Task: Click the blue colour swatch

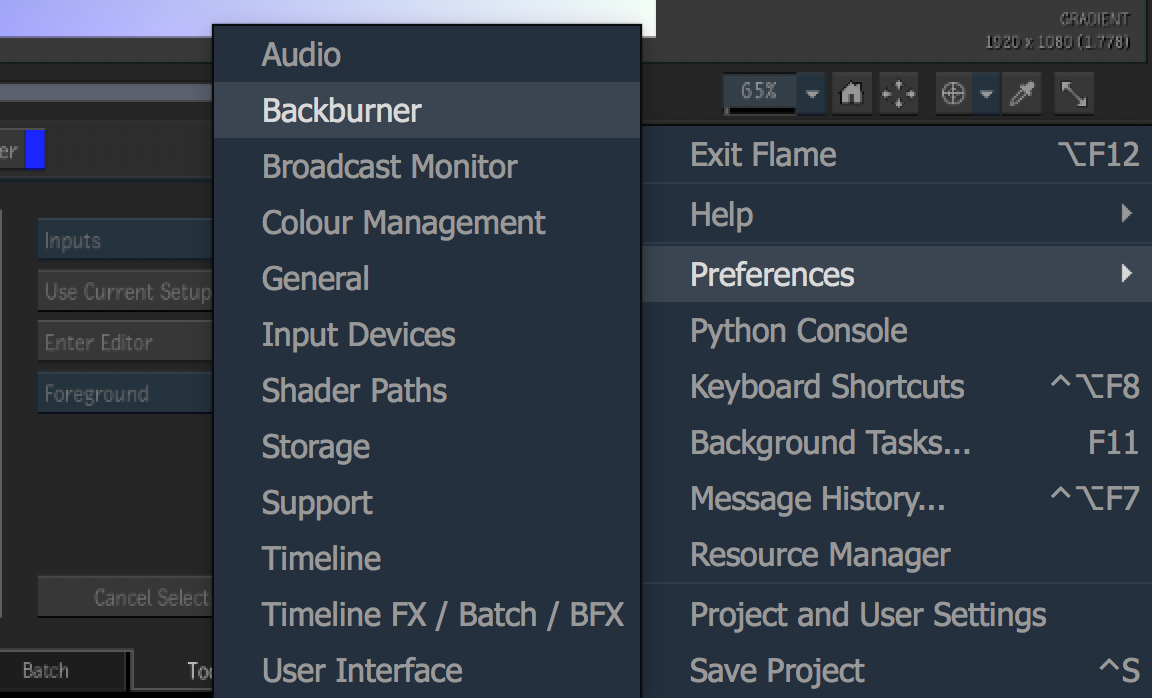Action: [x=35, y=151]
